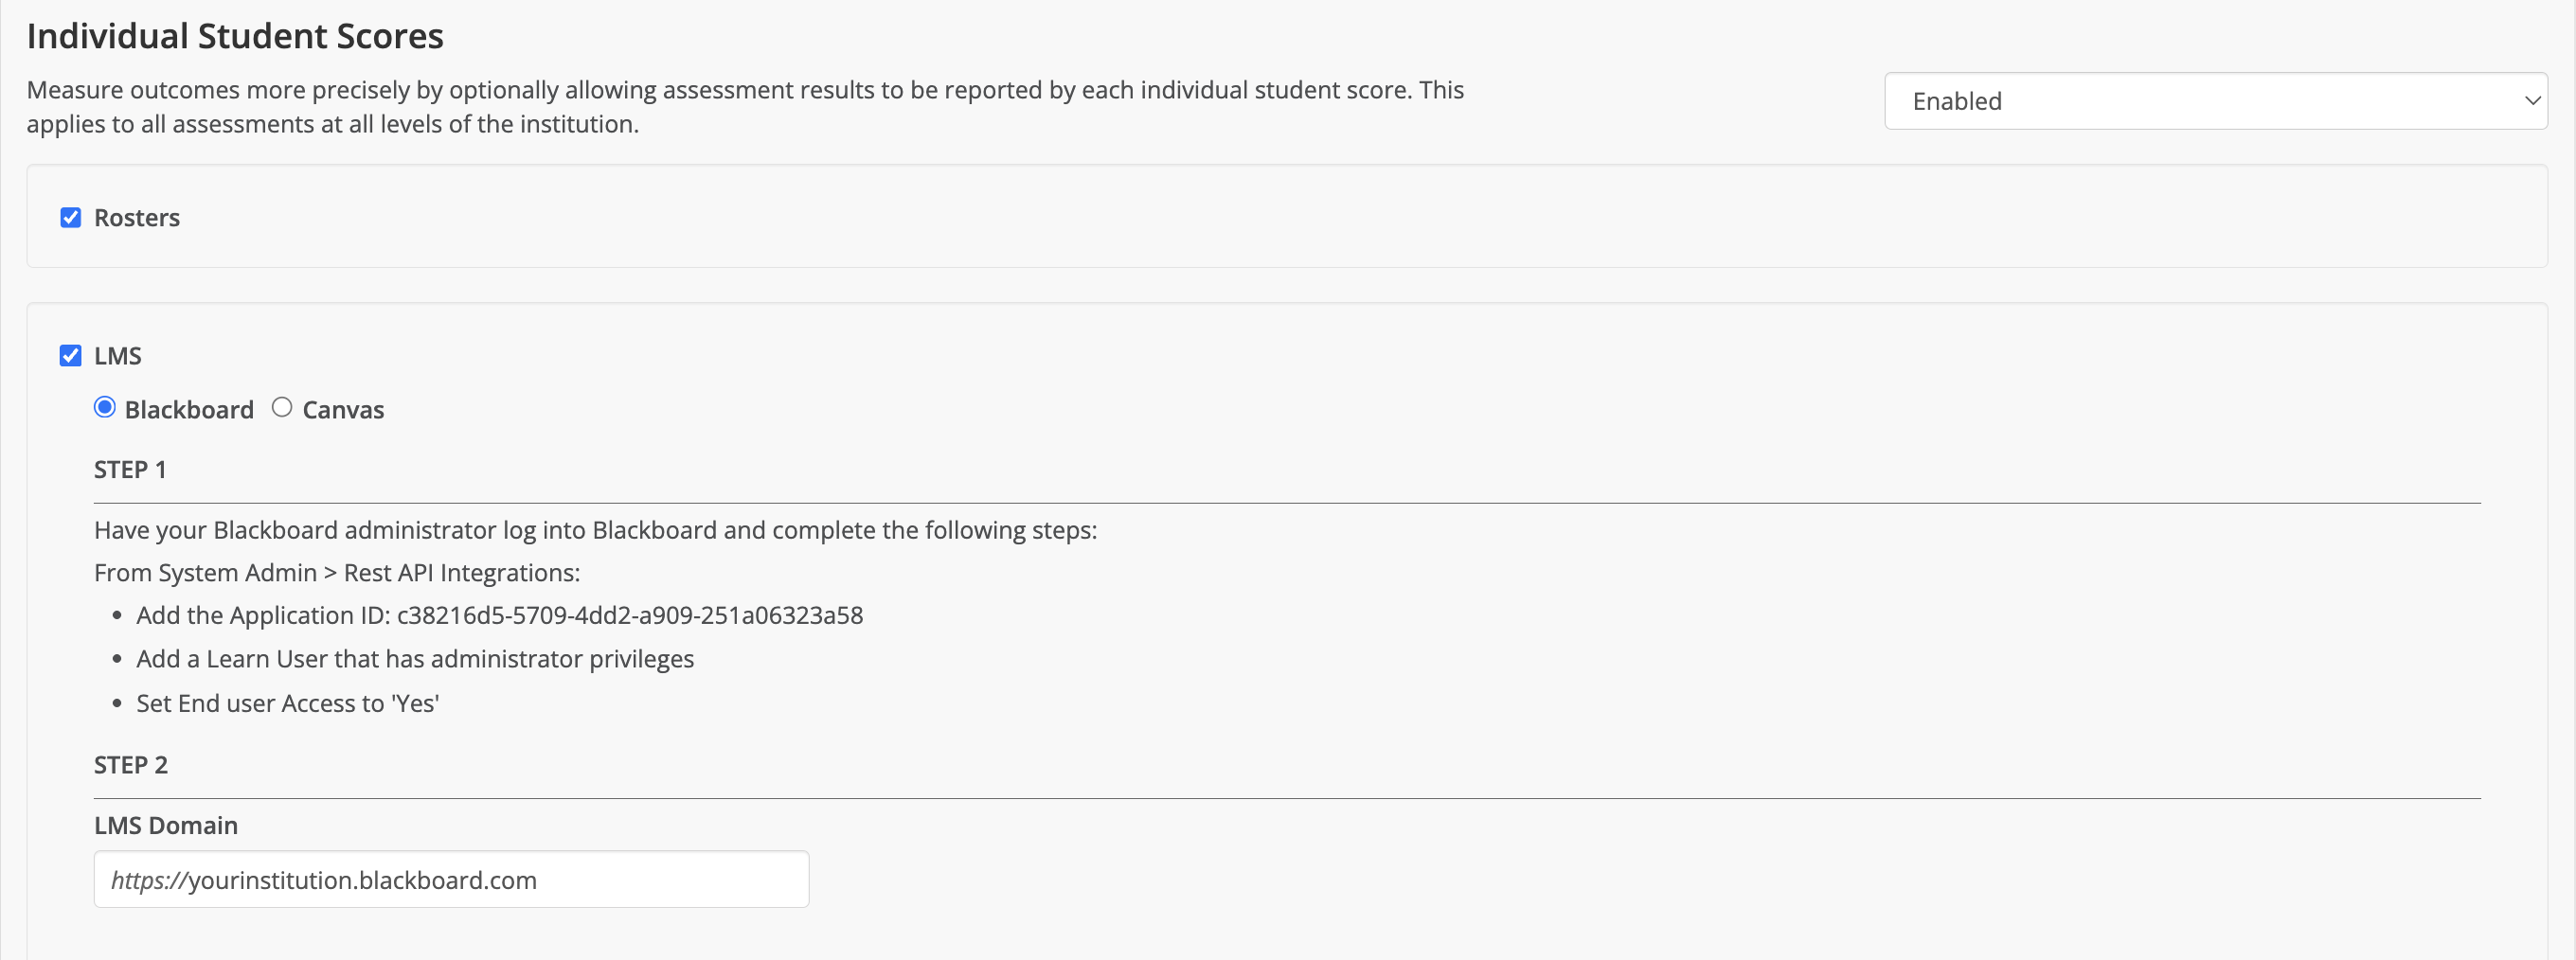Click the STEP 2 section heading
This screenshot has height=960, width=2576.
[x=130, y=764]
